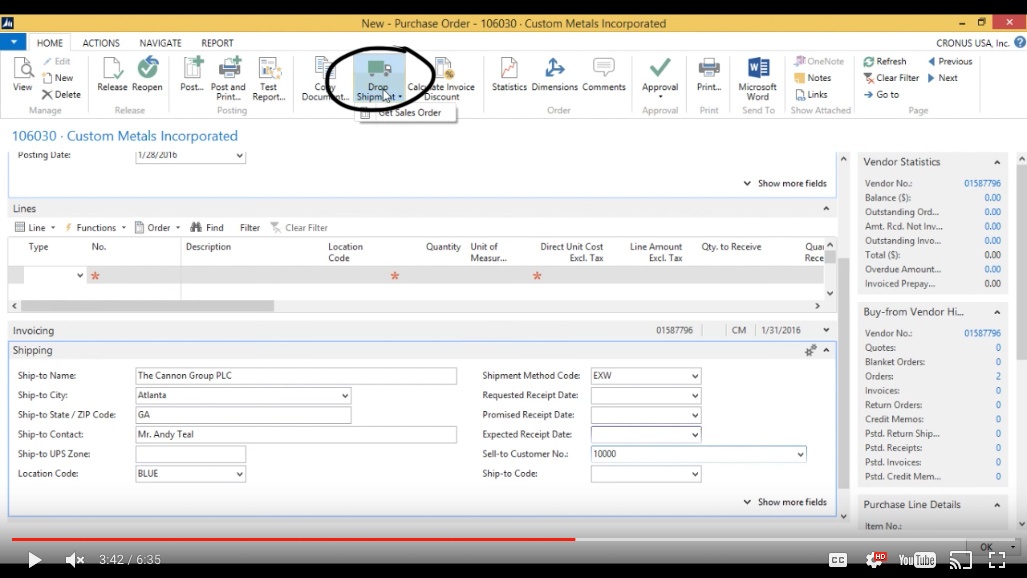The image size is (1027, 578).
Task: Open the help question mark icon
Action: click(1020, 43)
